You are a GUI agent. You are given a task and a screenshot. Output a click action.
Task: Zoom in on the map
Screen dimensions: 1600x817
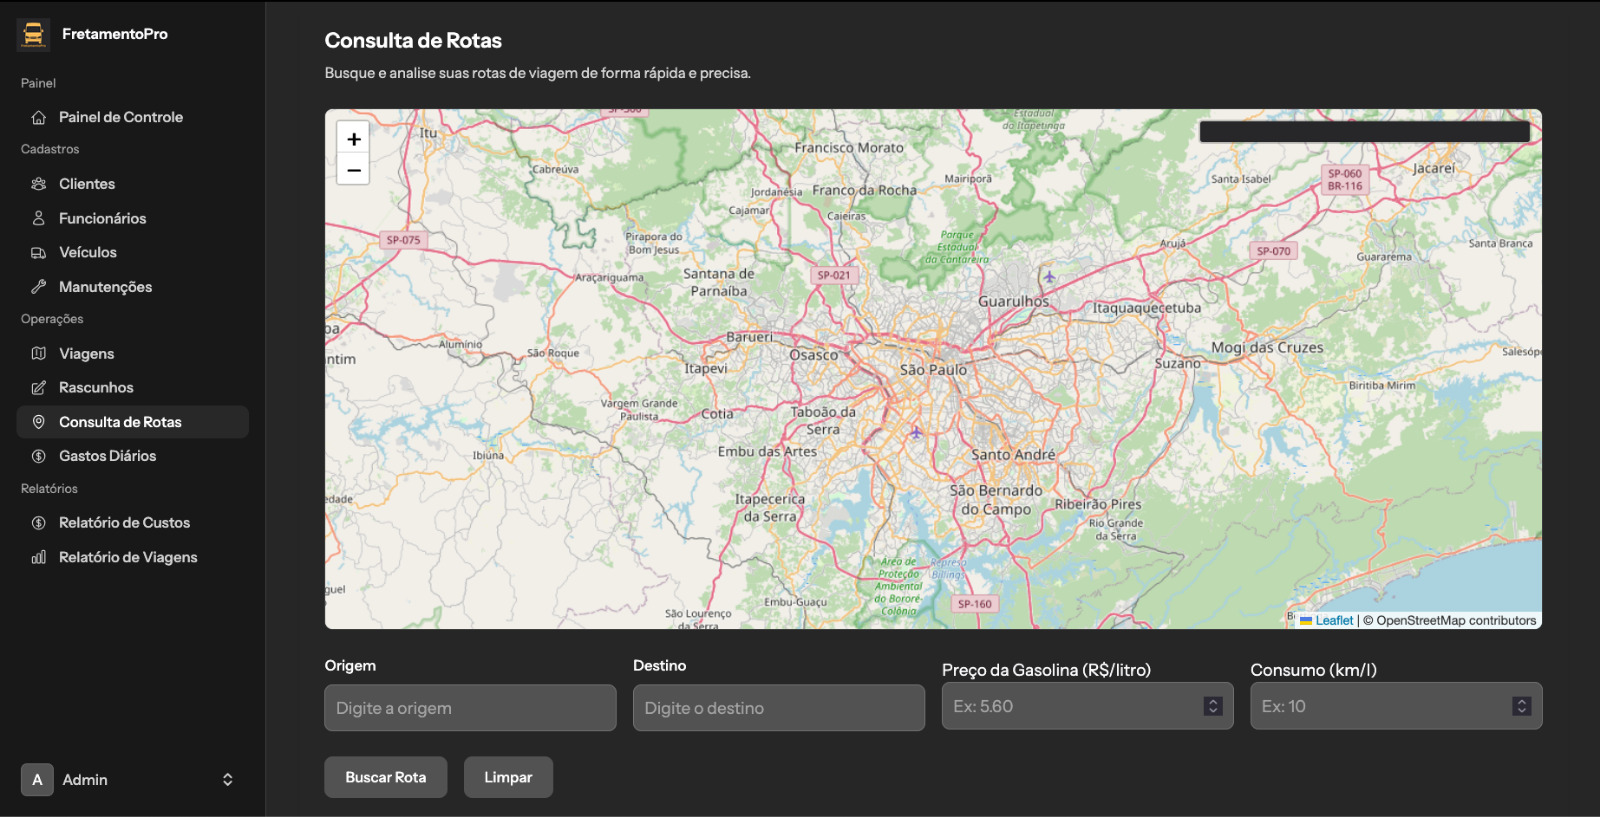(353, 139)
